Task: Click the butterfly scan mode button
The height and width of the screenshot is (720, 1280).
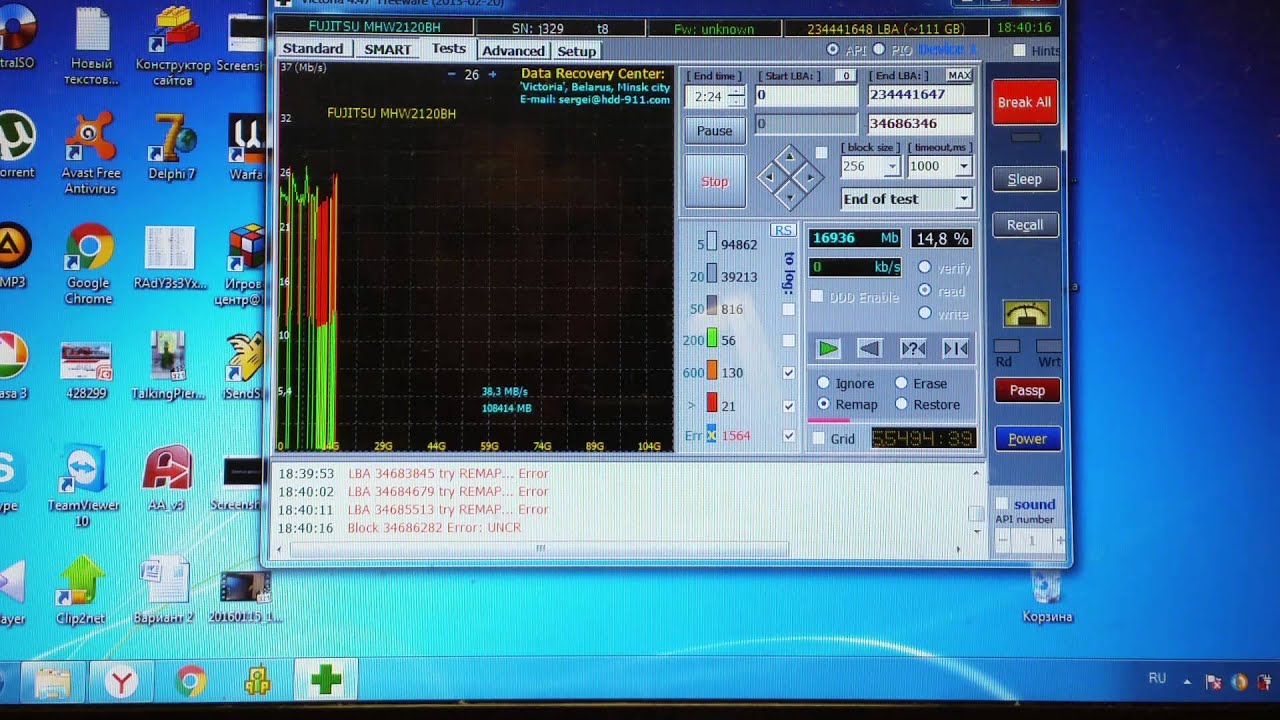Action: point(956,348)
